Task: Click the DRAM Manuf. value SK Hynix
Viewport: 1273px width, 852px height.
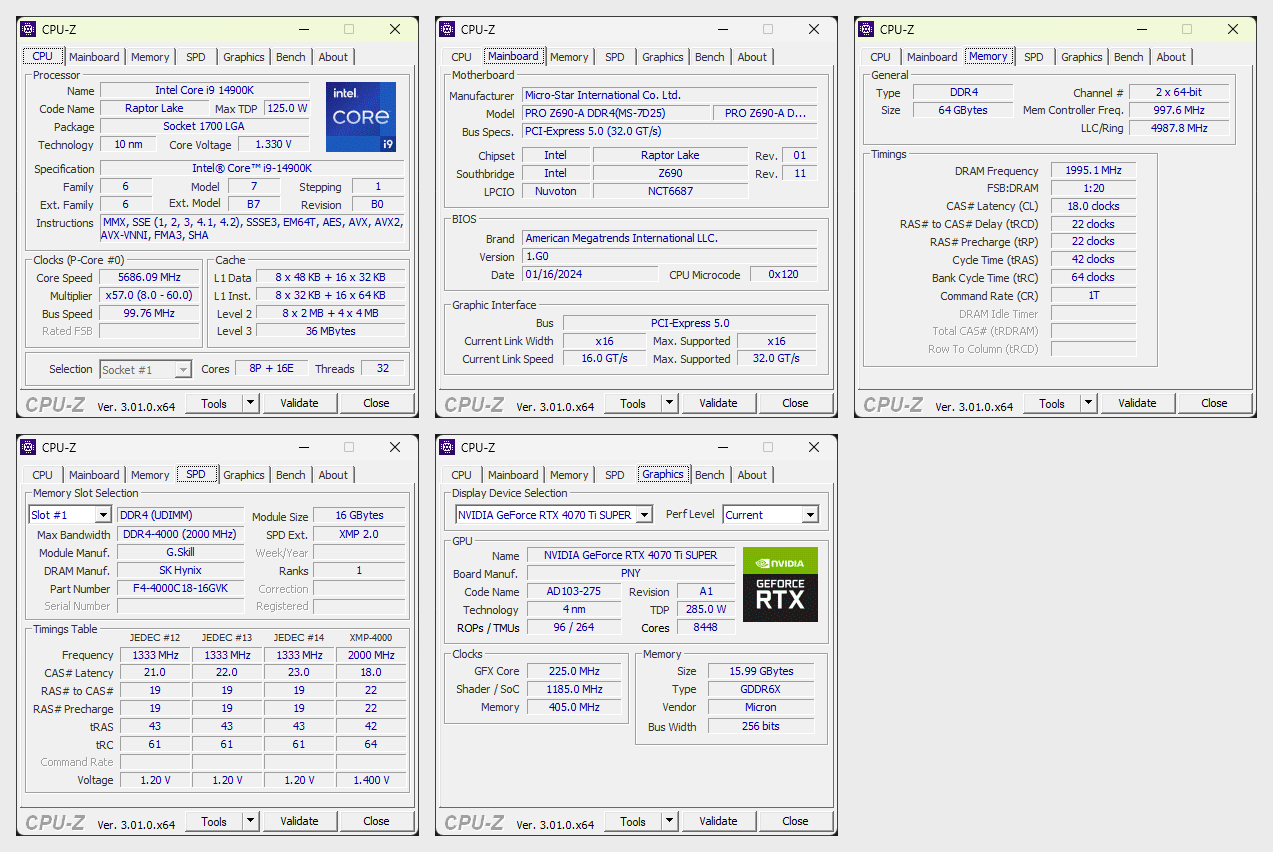Action: coord(181,571)
